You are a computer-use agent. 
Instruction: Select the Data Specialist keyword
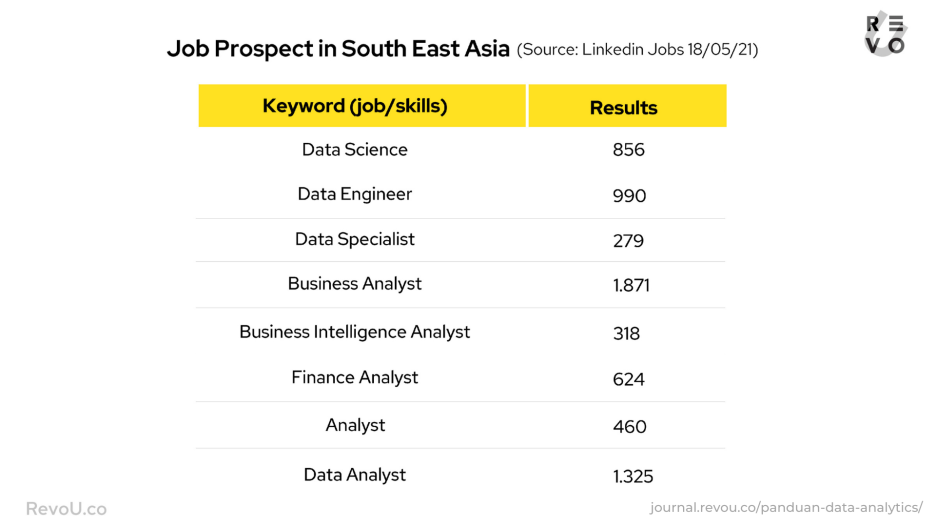(x=355, y=239)
